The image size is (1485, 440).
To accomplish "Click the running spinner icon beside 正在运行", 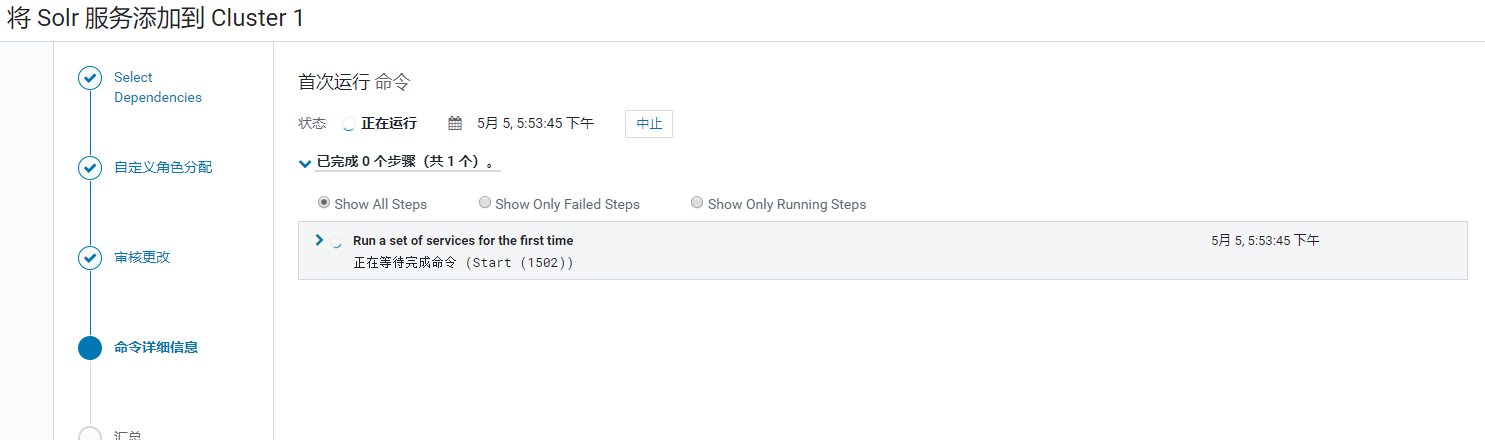I will coord(349,124).
